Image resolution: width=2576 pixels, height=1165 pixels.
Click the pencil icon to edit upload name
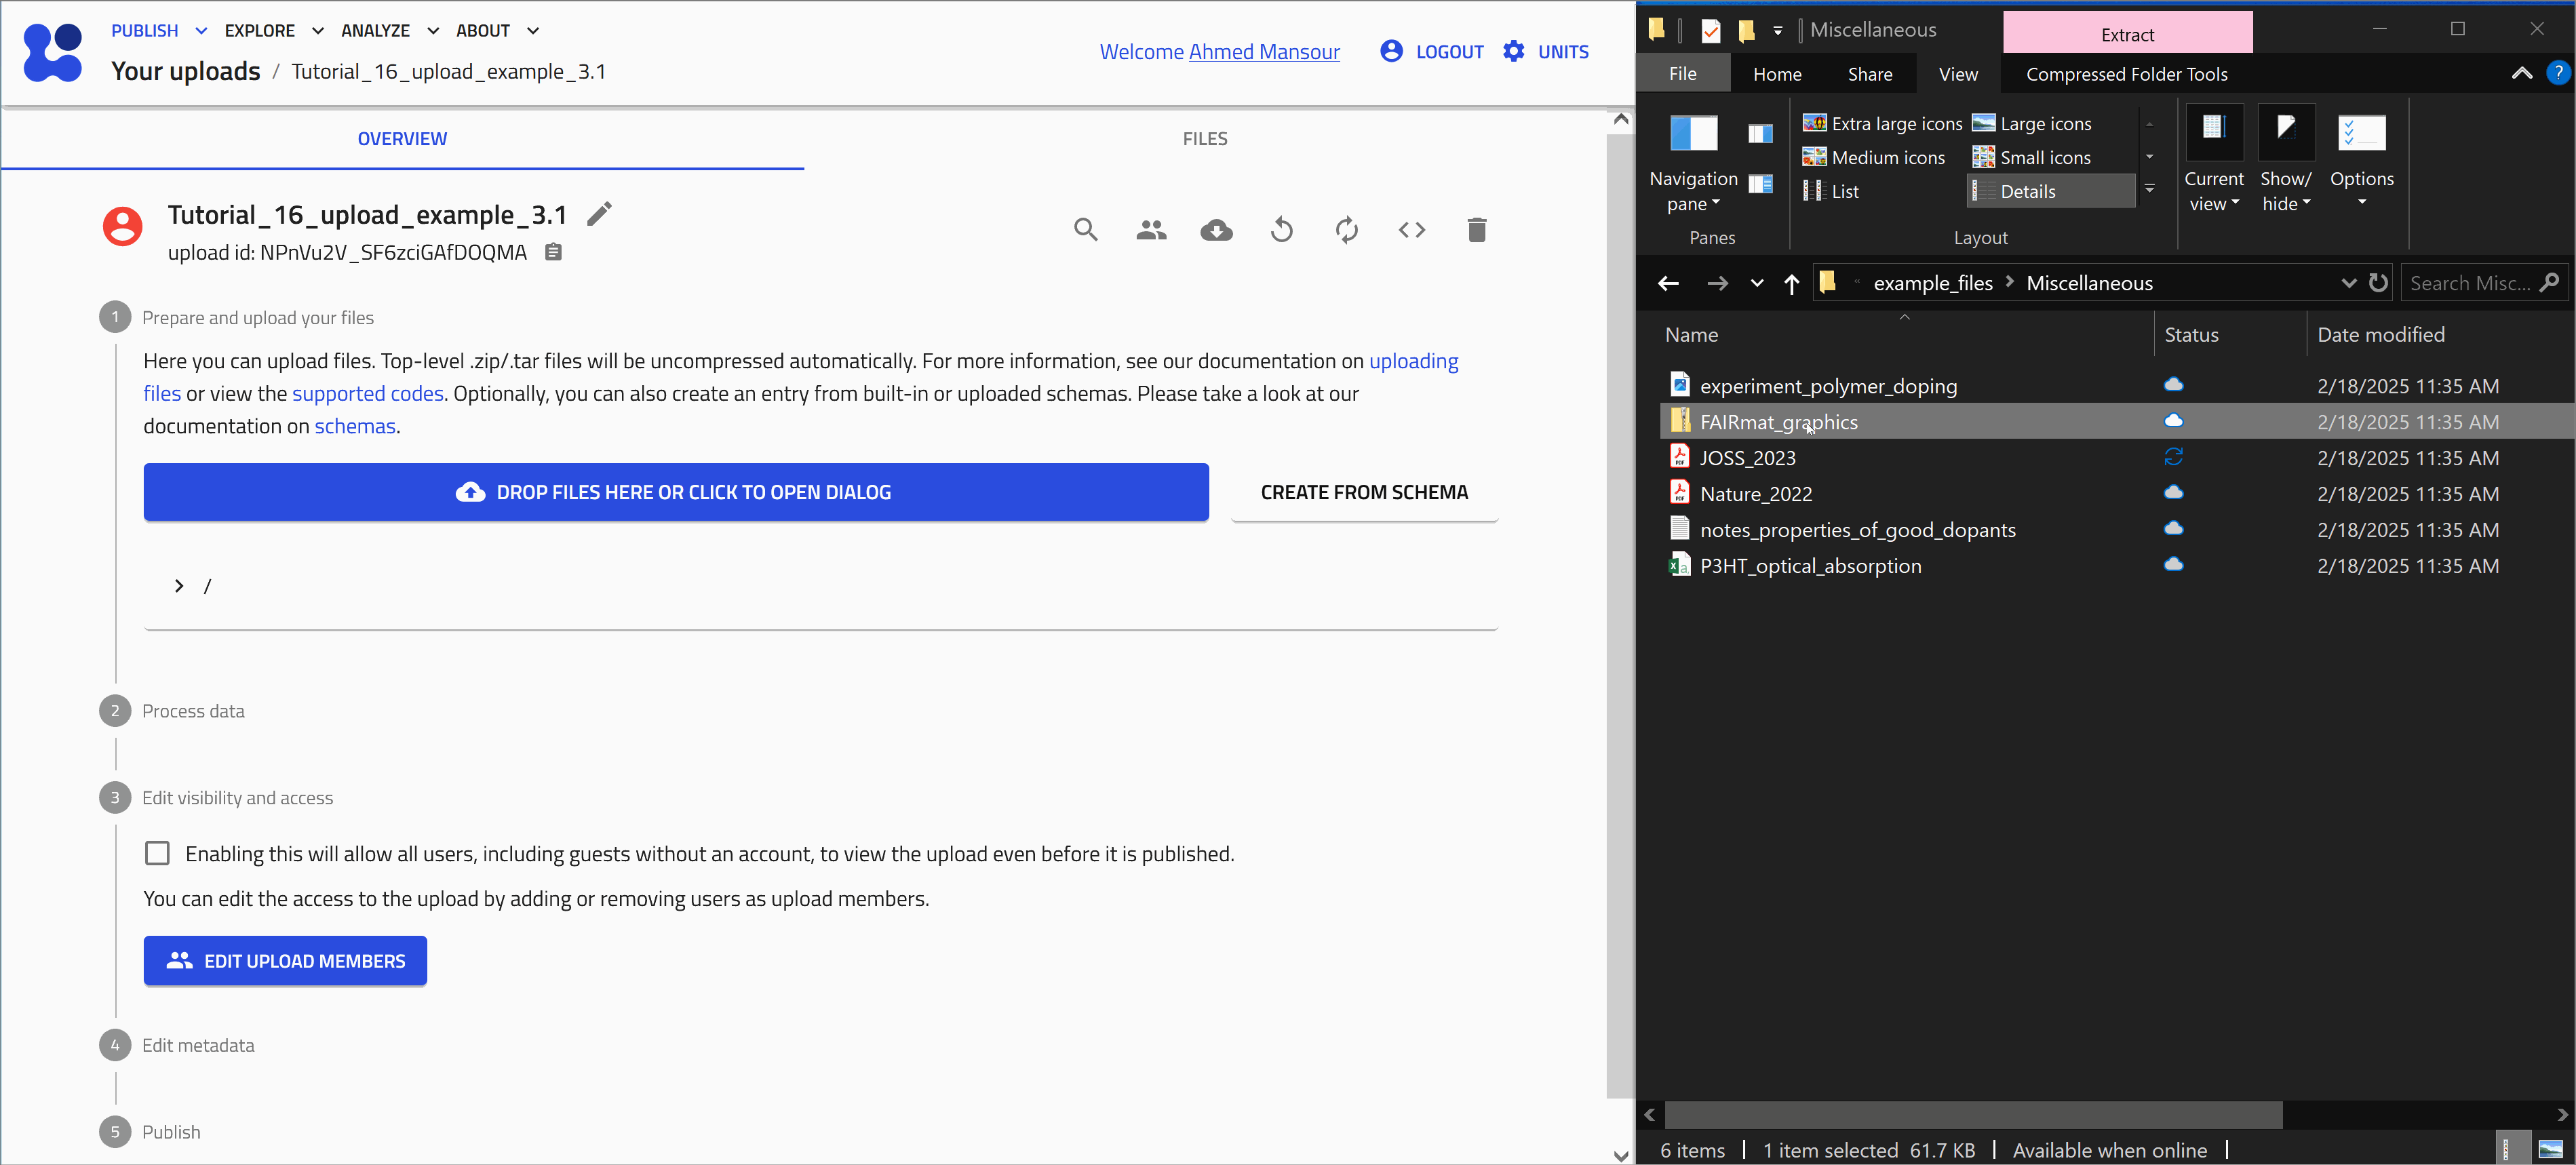click(599, 214)
